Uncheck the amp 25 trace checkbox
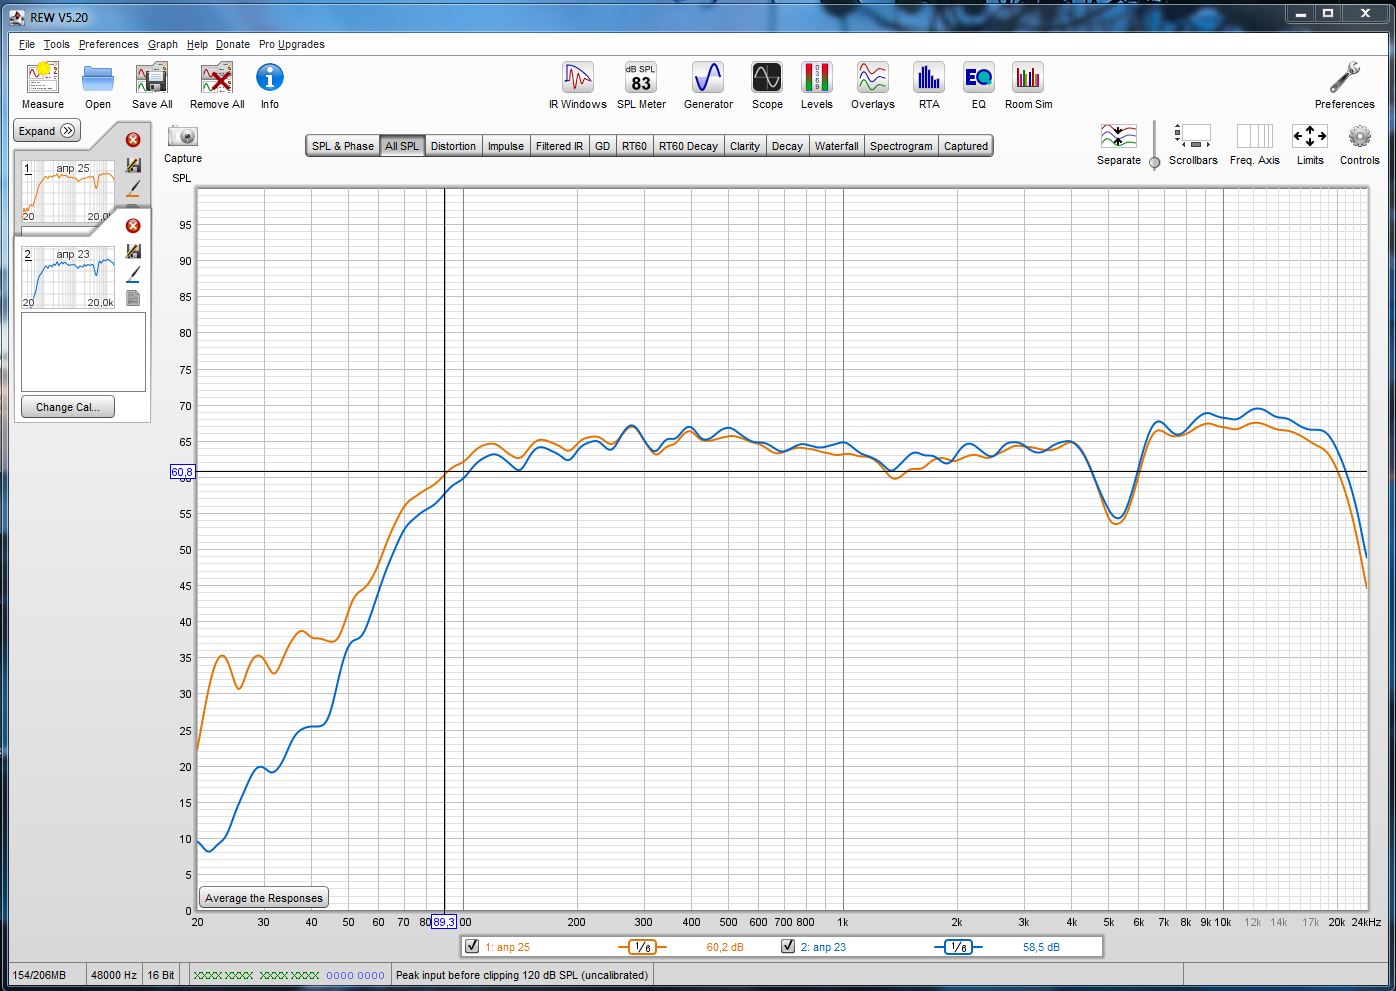This screenshot has height=991, width=1396. 473,946
